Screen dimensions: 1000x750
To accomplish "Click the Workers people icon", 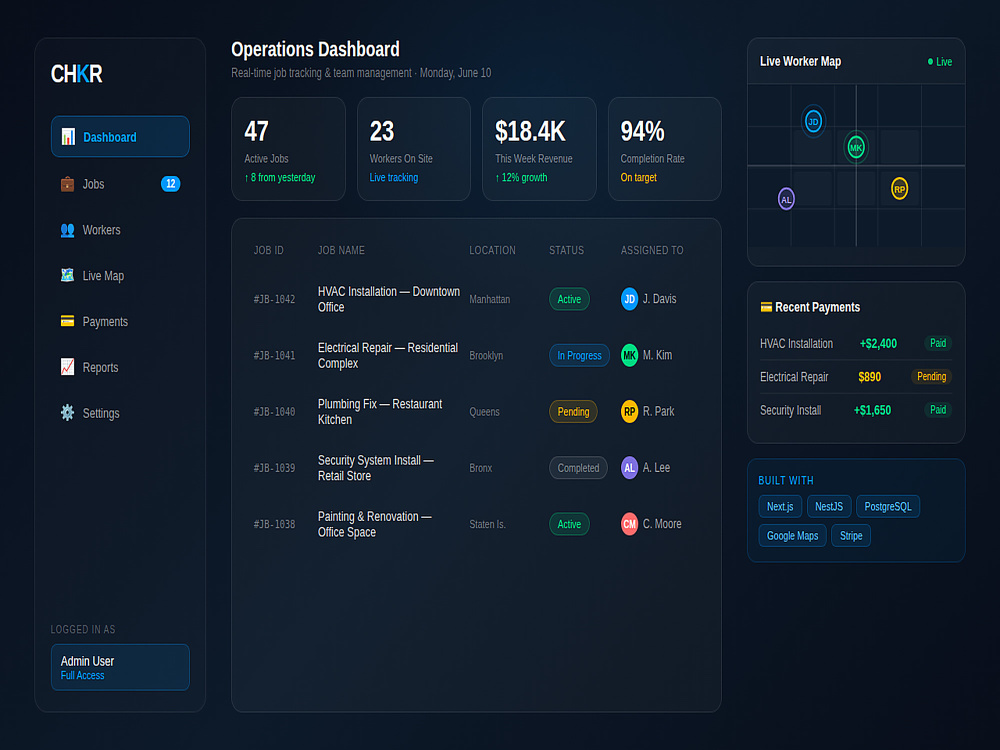I will click(x=67, y=230).
